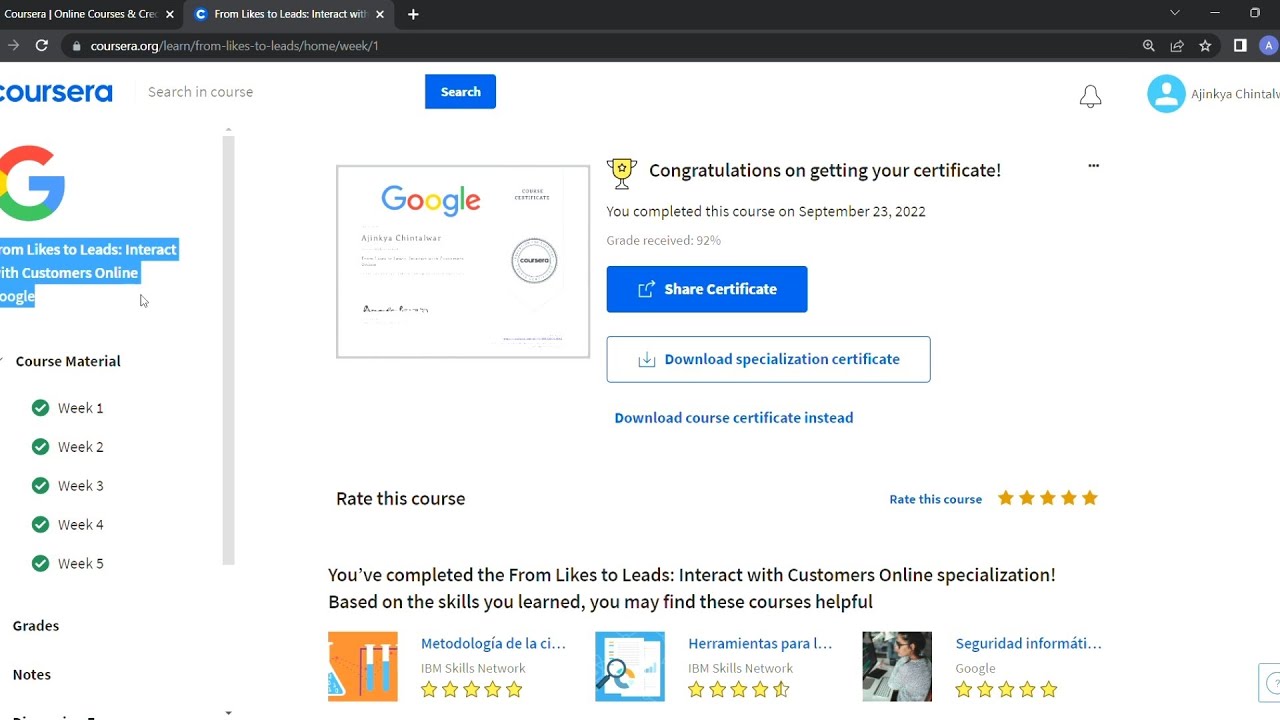This screenshot has height=720, width=1280.
Task: Click the sidebar scroll up arrow
Action: click(228, 130)
